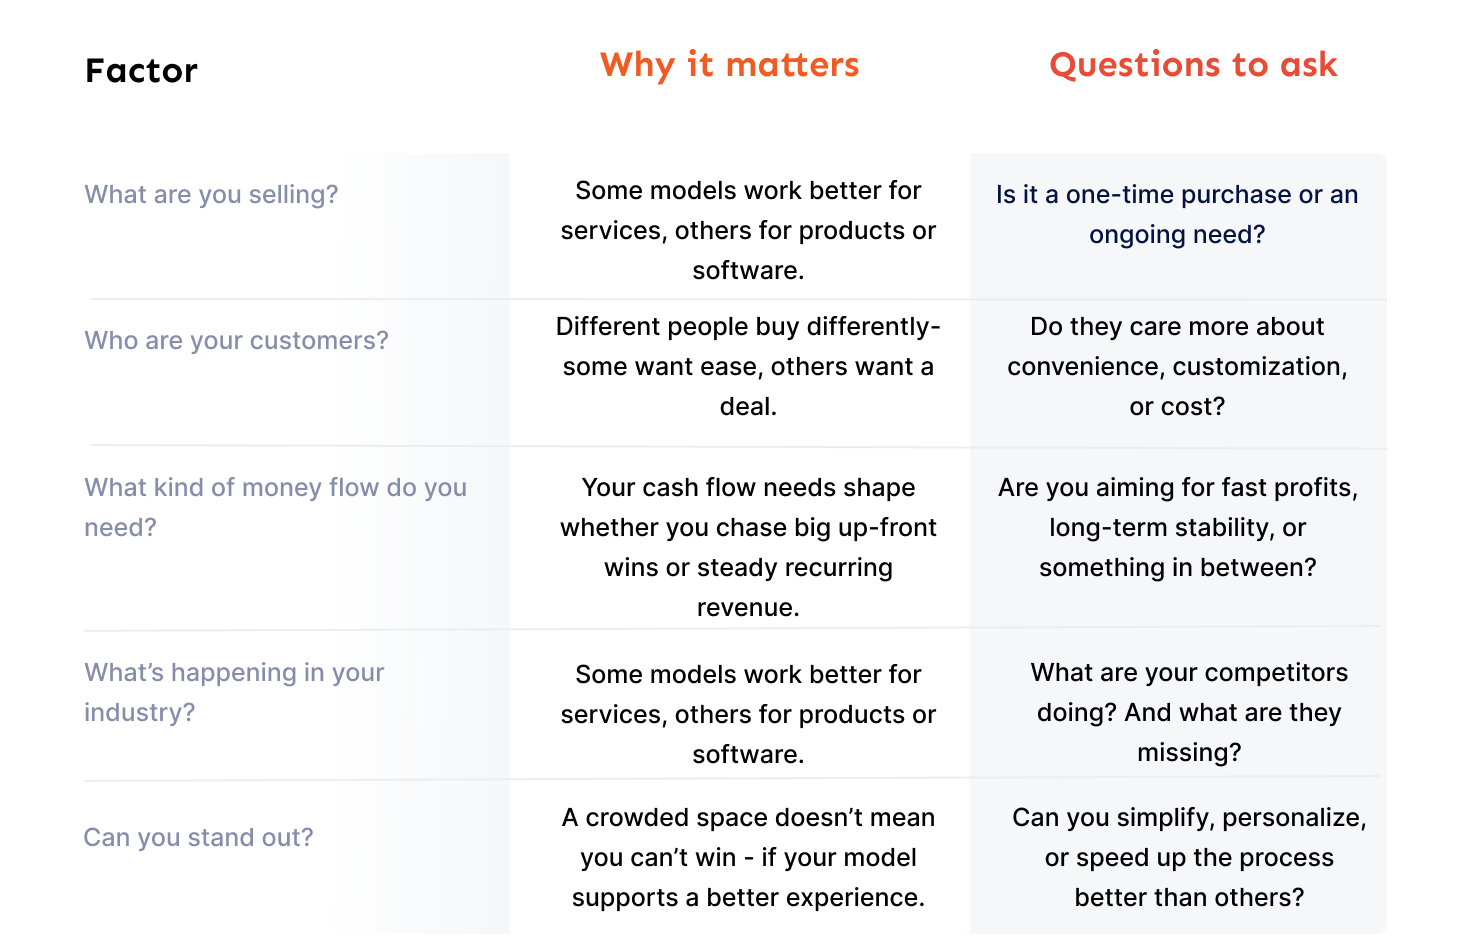Select the convenience, customization, or cost question
Screen dimensions: 1460x952
[1177, 366]
